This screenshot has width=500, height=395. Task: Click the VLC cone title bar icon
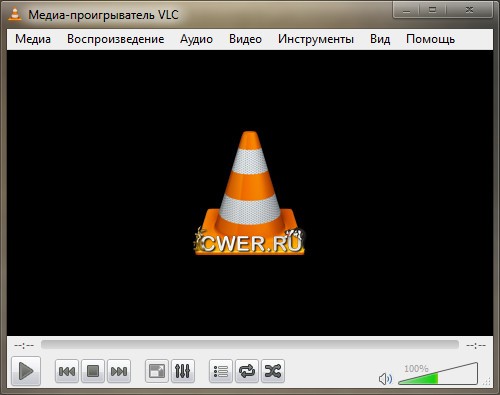click(15, 14)
